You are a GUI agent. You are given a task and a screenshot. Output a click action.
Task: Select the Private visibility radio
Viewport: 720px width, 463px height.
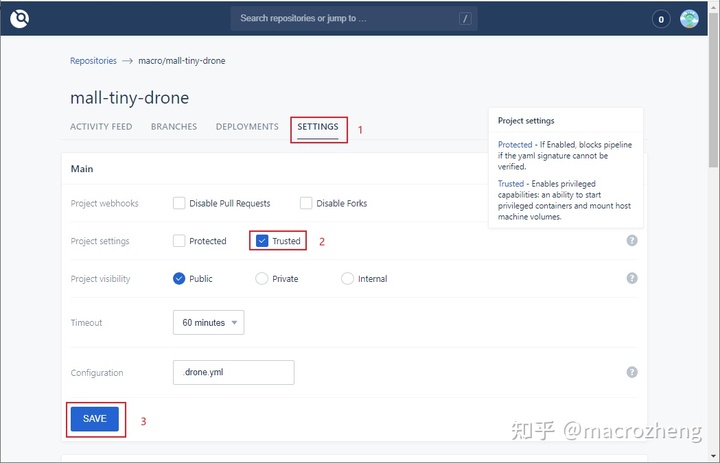pos(261,278)
